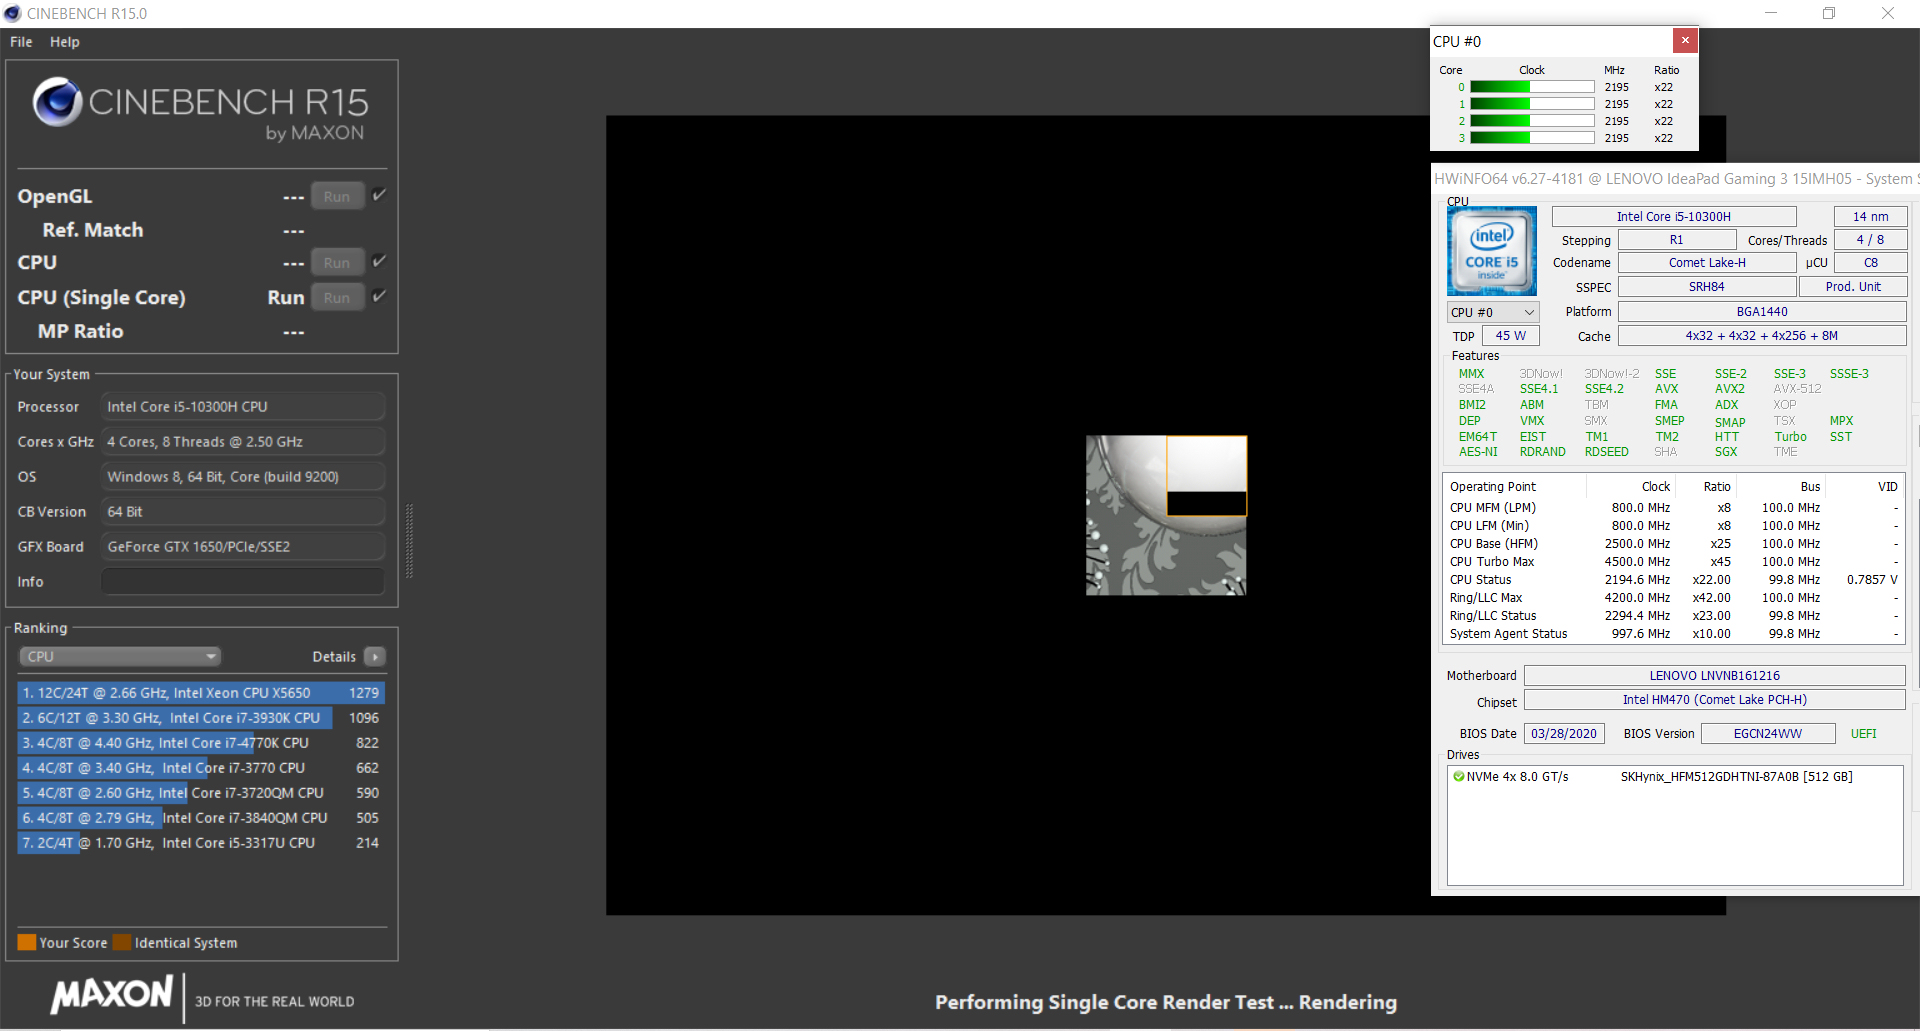The height and width of the screenshot is (1031, 1920).
Task: Click the ranking Details arrow button
Action: [375, 657]
